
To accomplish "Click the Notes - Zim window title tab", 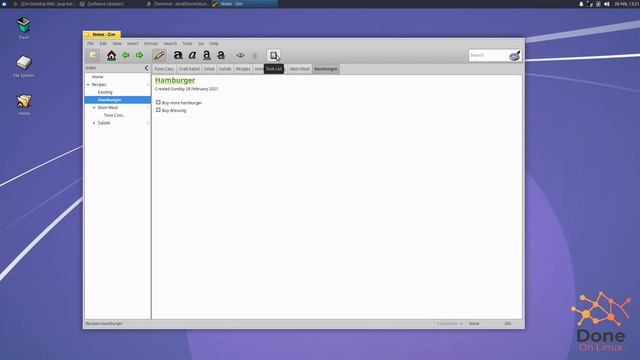I will pyautogui.click(x=102, y=35).
